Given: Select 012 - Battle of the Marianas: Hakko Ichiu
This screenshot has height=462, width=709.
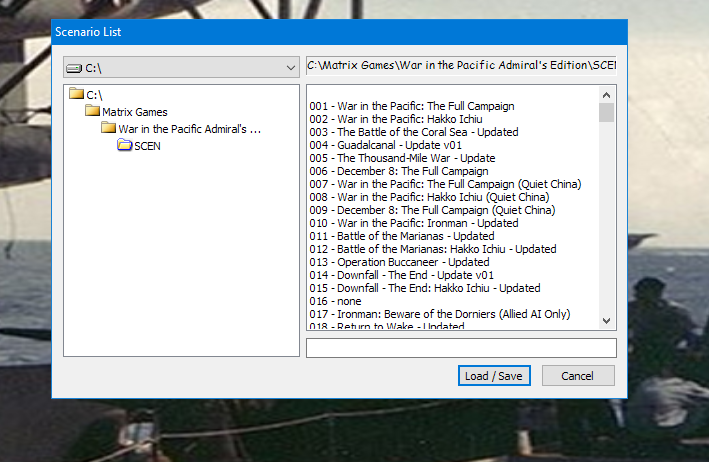Looking at the screenshot, I should [433, 250].
